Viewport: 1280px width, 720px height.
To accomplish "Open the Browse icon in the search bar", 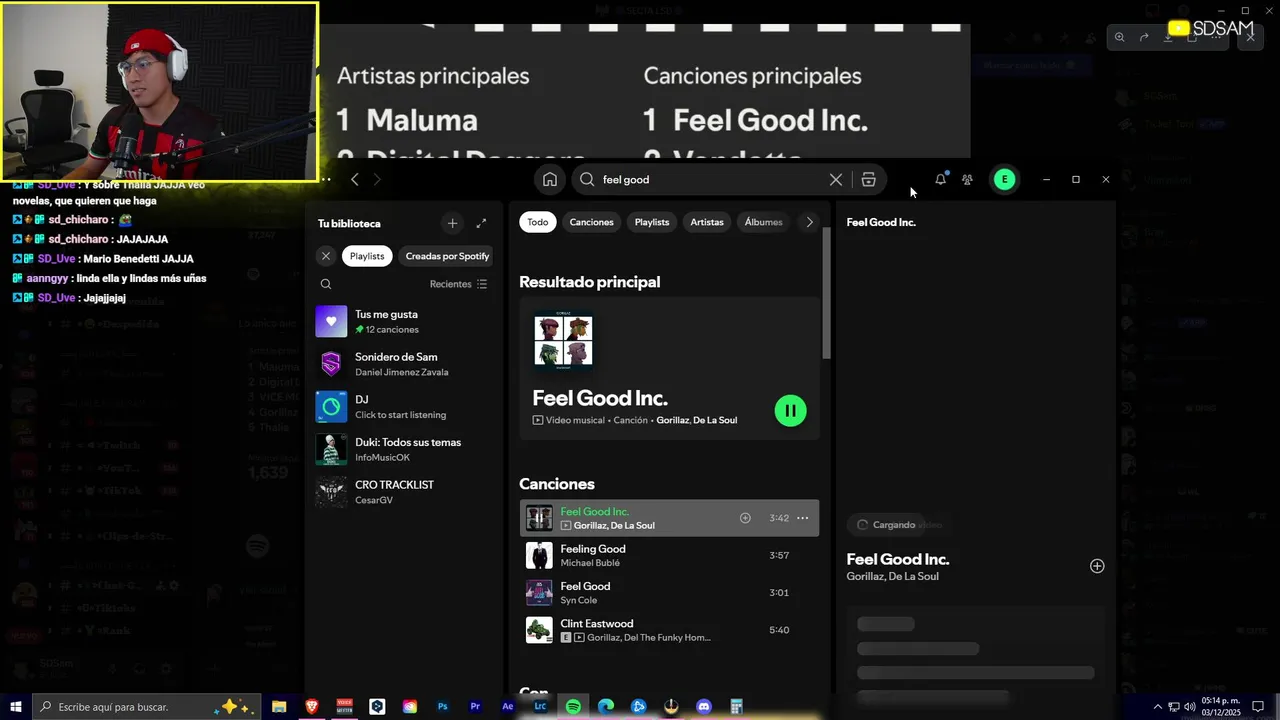I will (868, 180).
